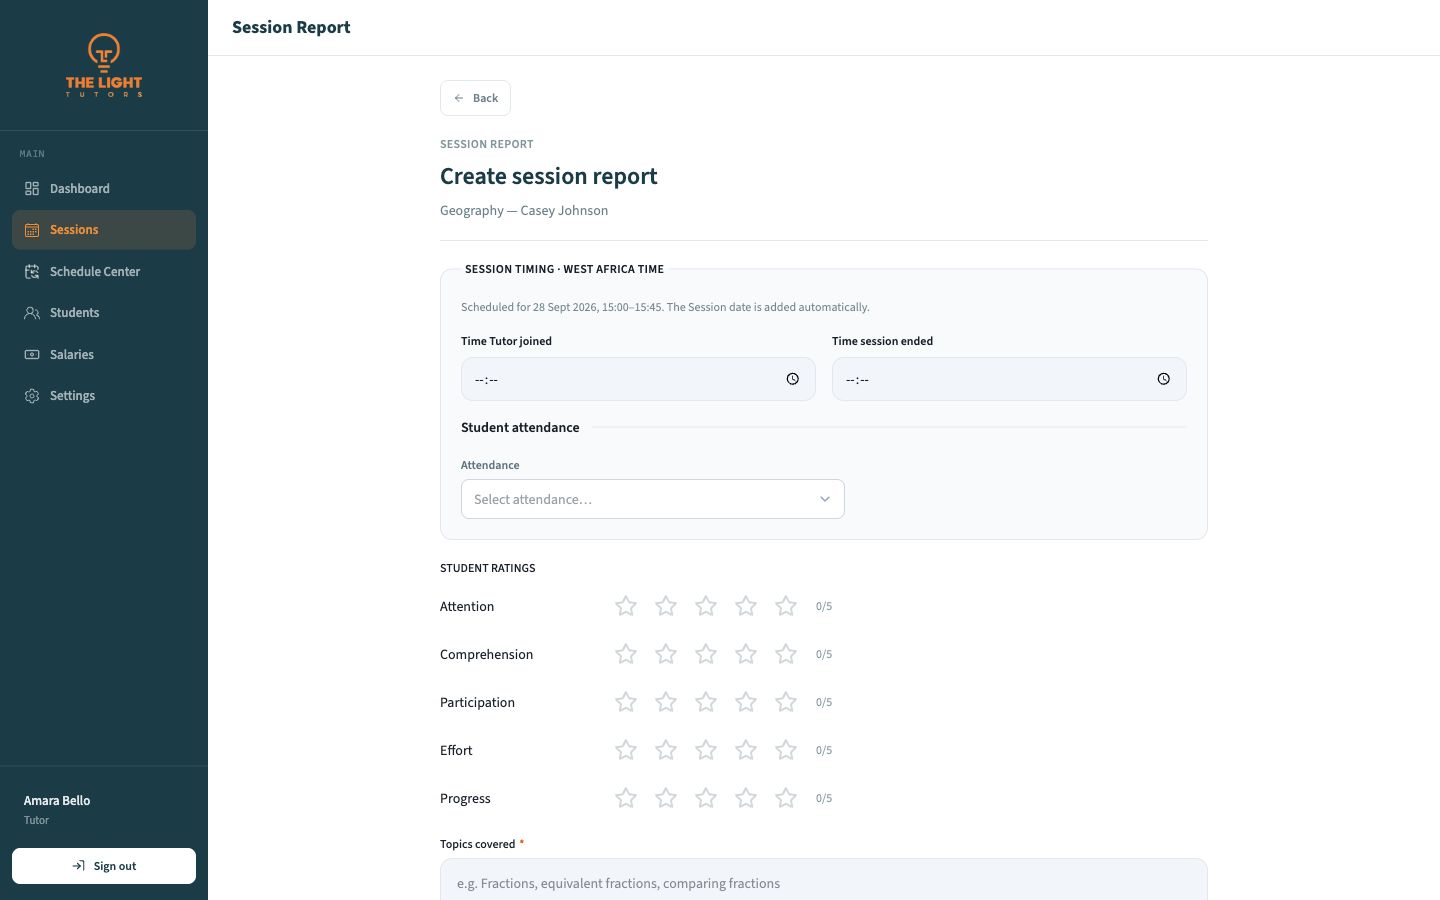Screen dimensions: 1440x900
Task: Focus the Time Tutor joined field
Action: click(638, 379)
